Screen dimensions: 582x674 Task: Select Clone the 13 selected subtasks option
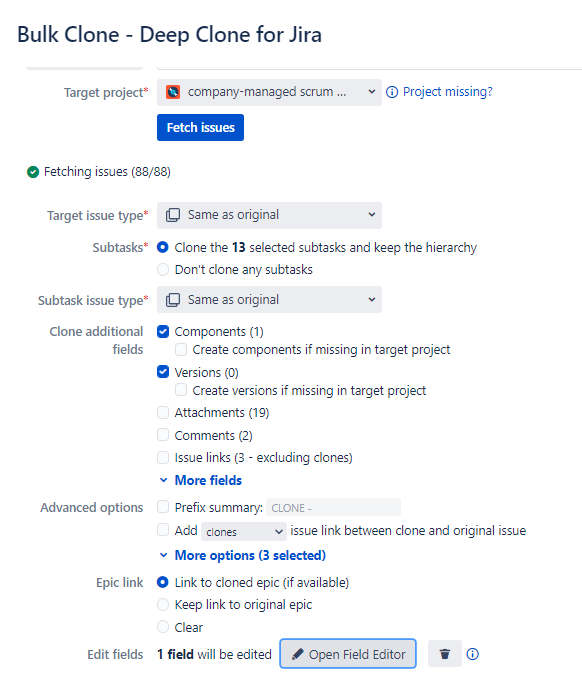163,247
